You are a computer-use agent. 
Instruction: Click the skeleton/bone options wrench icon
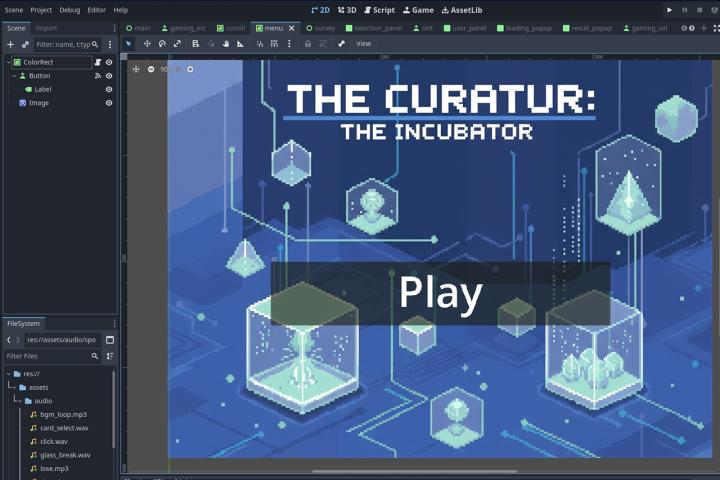(x=341, y=44)
